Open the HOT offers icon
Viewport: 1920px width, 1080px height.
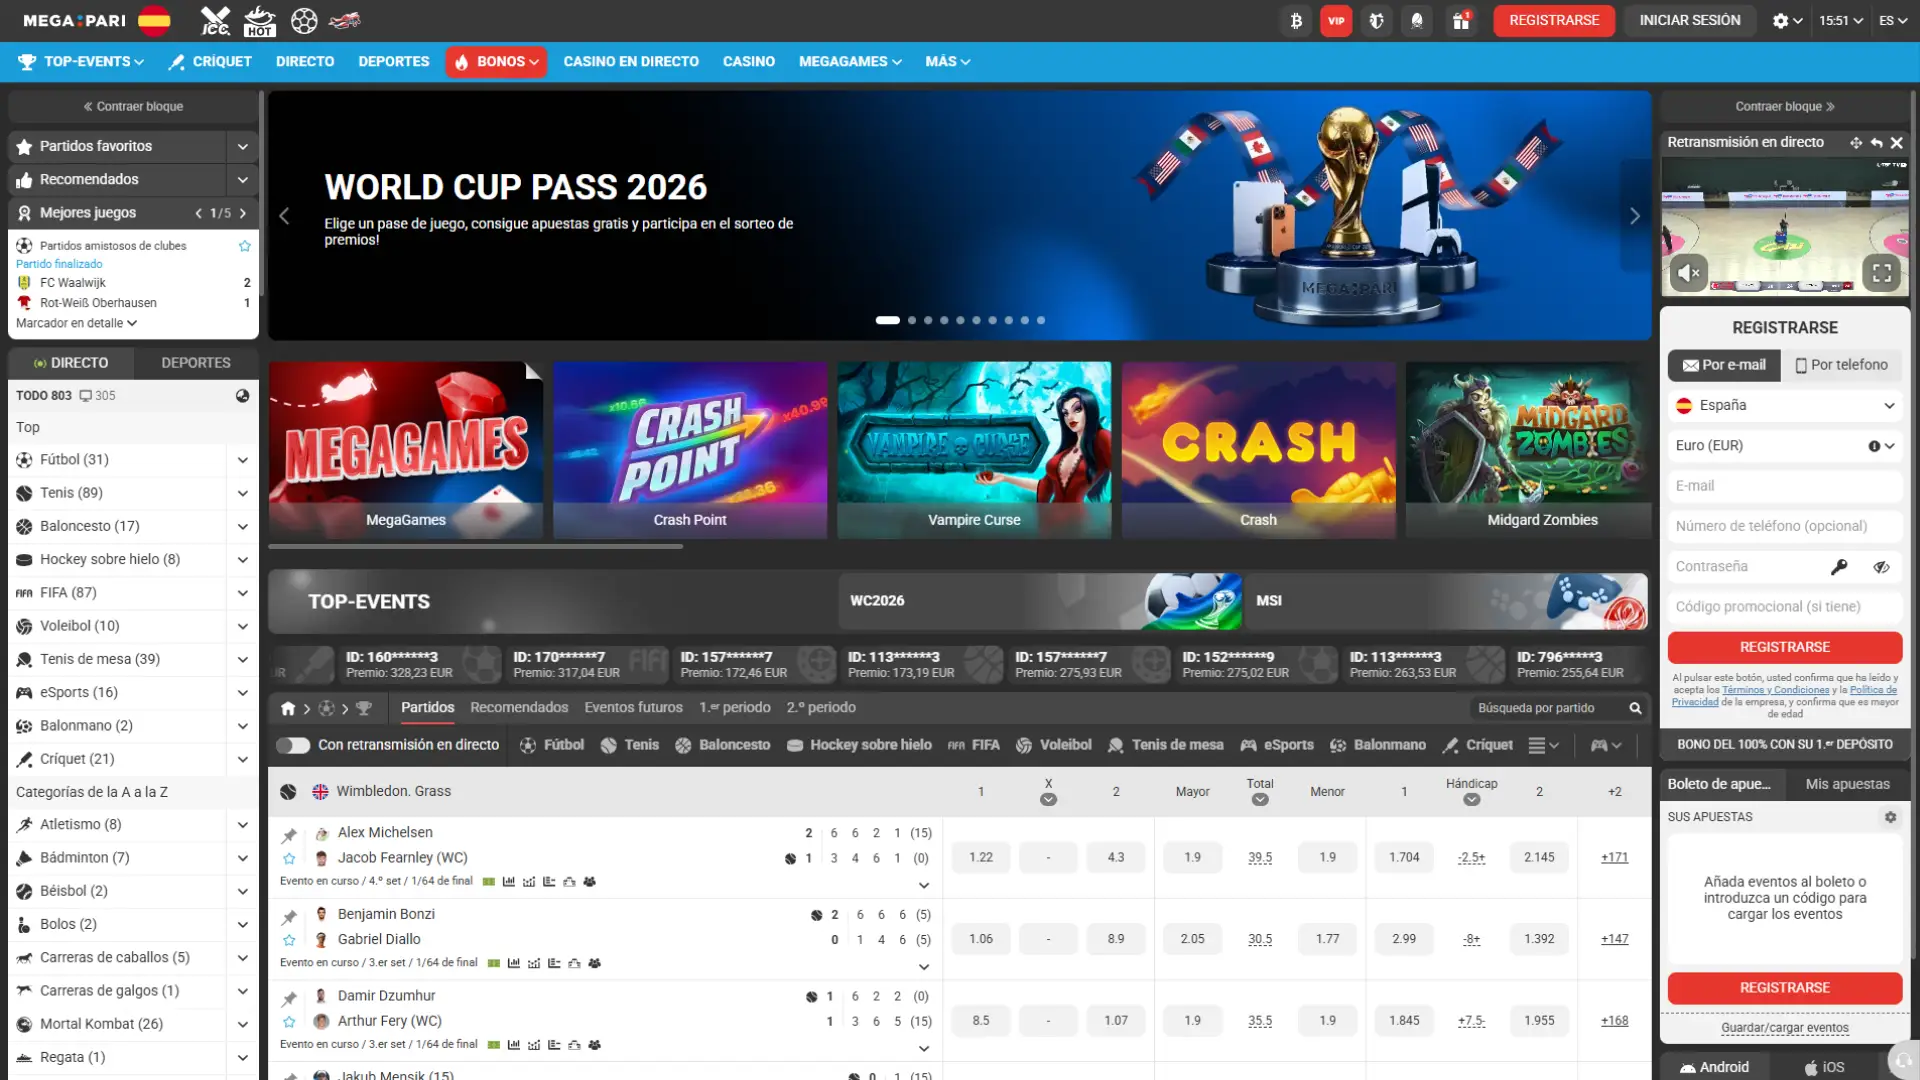(260, 20)
